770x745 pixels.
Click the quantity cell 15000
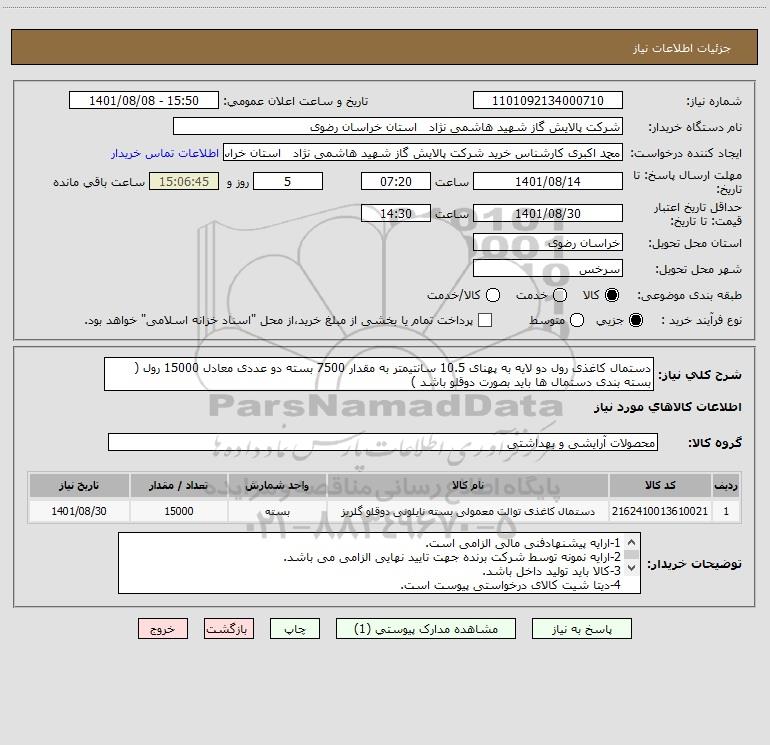point(179,511)
